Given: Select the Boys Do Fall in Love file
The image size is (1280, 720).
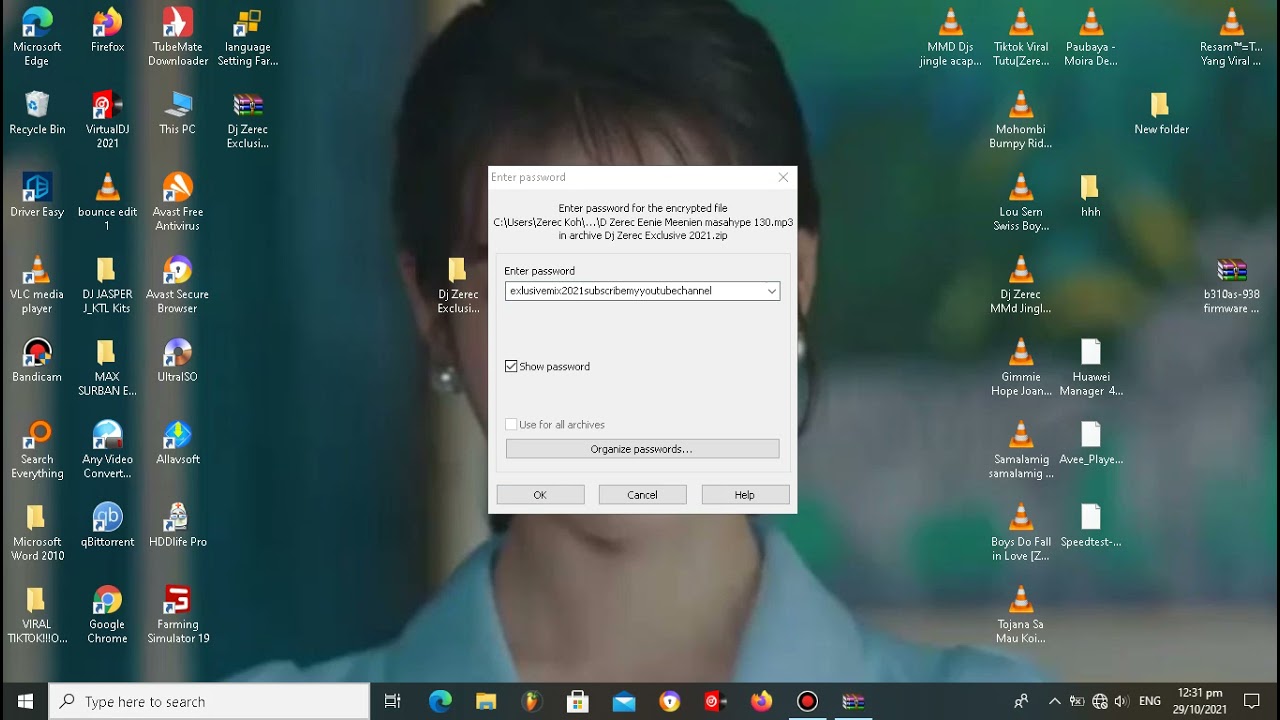Looking at the screenshot, I should point(1021,533).
